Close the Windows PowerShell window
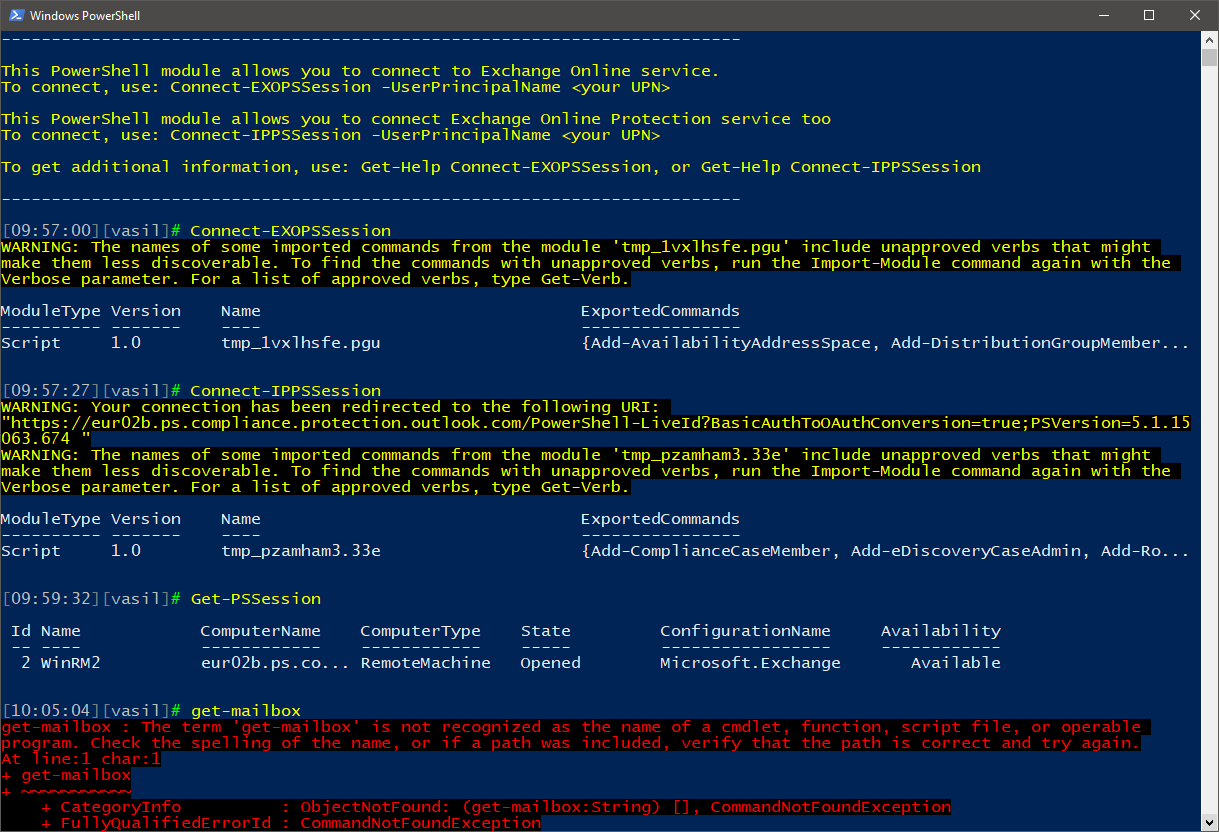Screen dimensions: 1219x832 [1195, 15]
